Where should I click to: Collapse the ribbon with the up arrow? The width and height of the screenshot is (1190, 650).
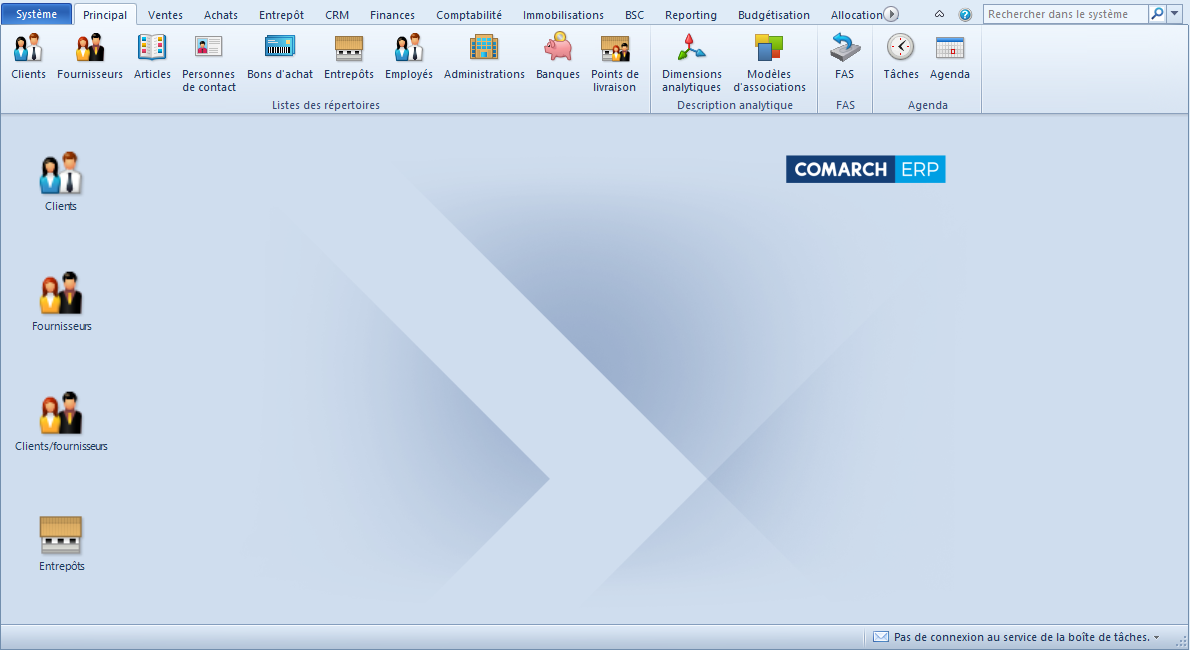(940, 14)
